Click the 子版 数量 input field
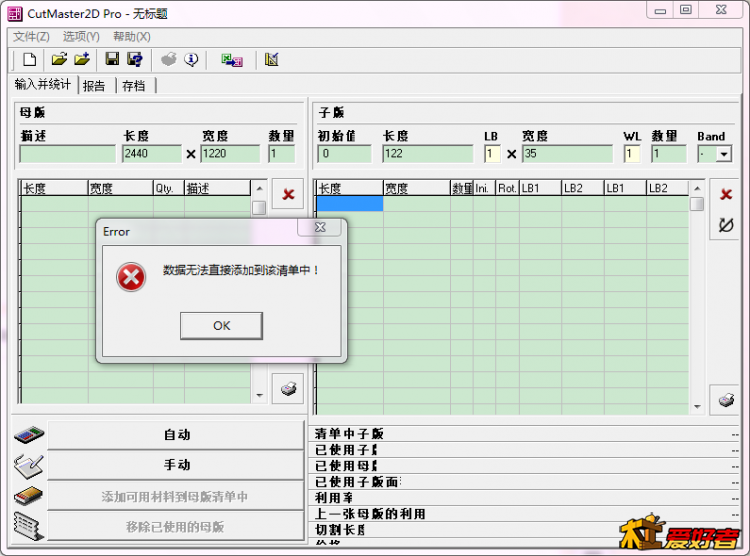Screen dimensions: 750x556 pos(669,154)
